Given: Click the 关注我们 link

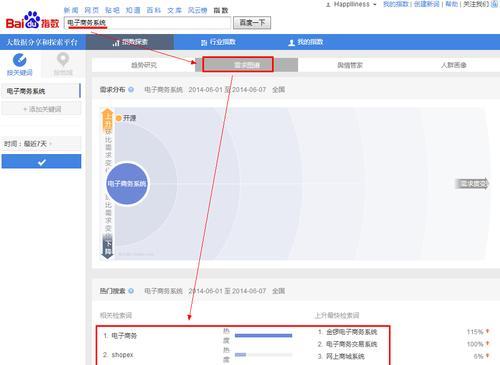Looking at the screenshot, I should click(x=476, y=4).
